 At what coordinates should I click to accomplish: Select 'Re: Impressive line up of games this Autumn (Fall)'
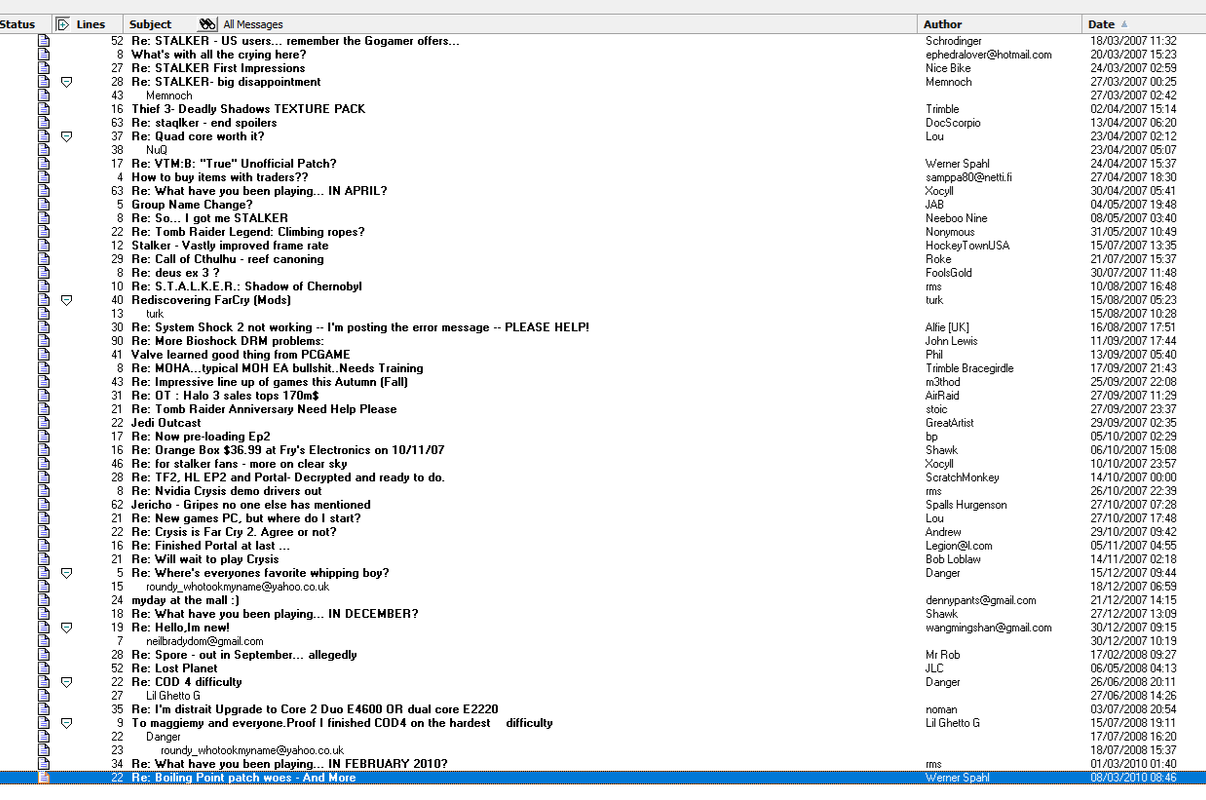[x=270, y=382]
